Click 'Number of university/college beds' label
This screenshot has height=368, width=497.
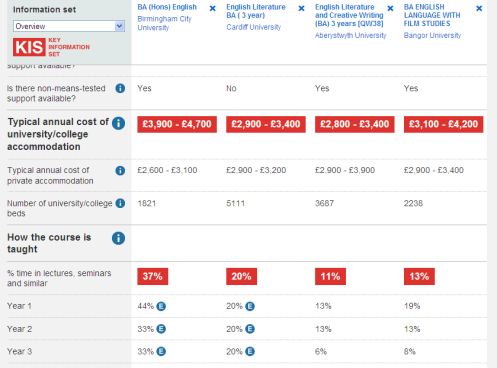(59, 208)
